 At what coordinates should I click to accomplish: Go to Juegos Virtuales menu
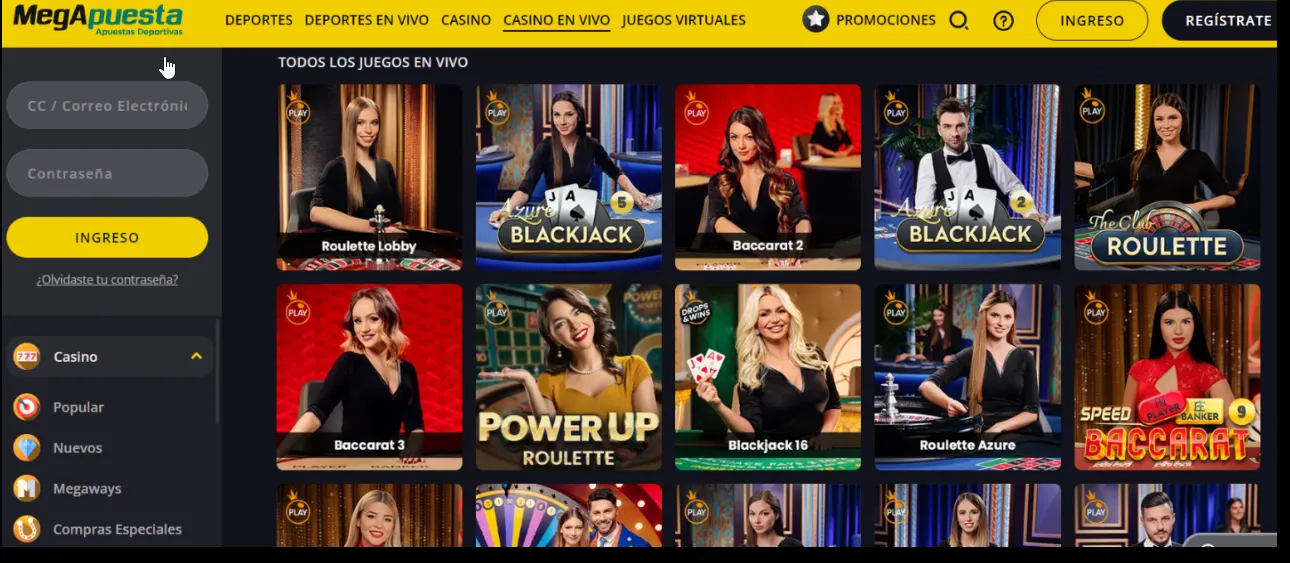tap(684, 20)
